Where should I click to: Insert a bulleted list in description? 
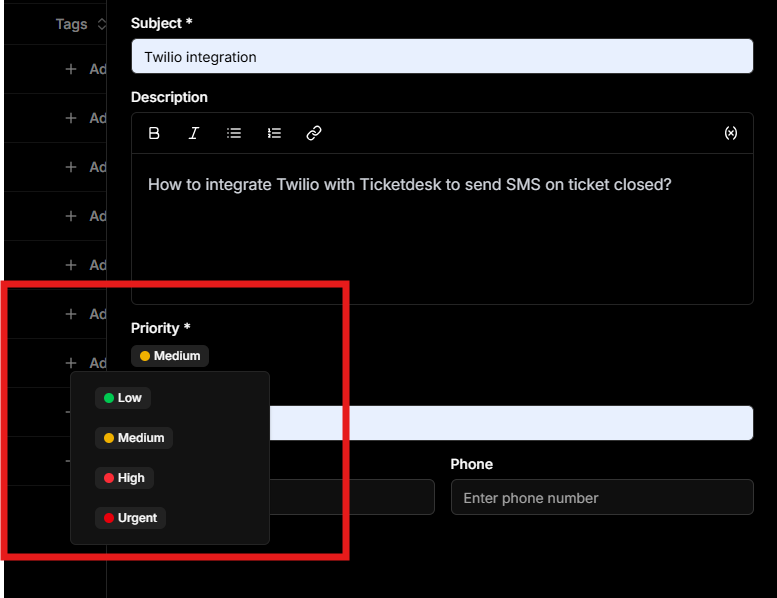click(234, 133)
